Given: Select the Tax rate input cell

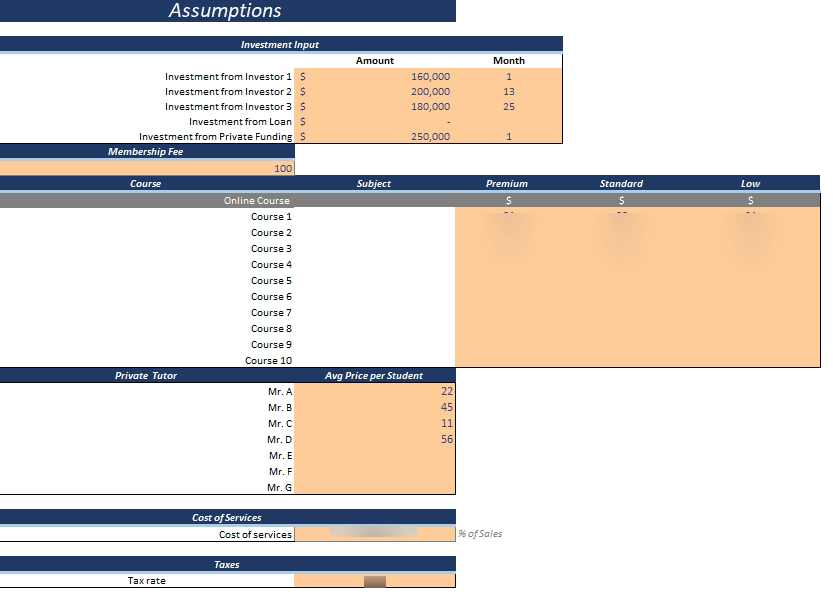Looking at the screenshot, I should pos(375,581).
